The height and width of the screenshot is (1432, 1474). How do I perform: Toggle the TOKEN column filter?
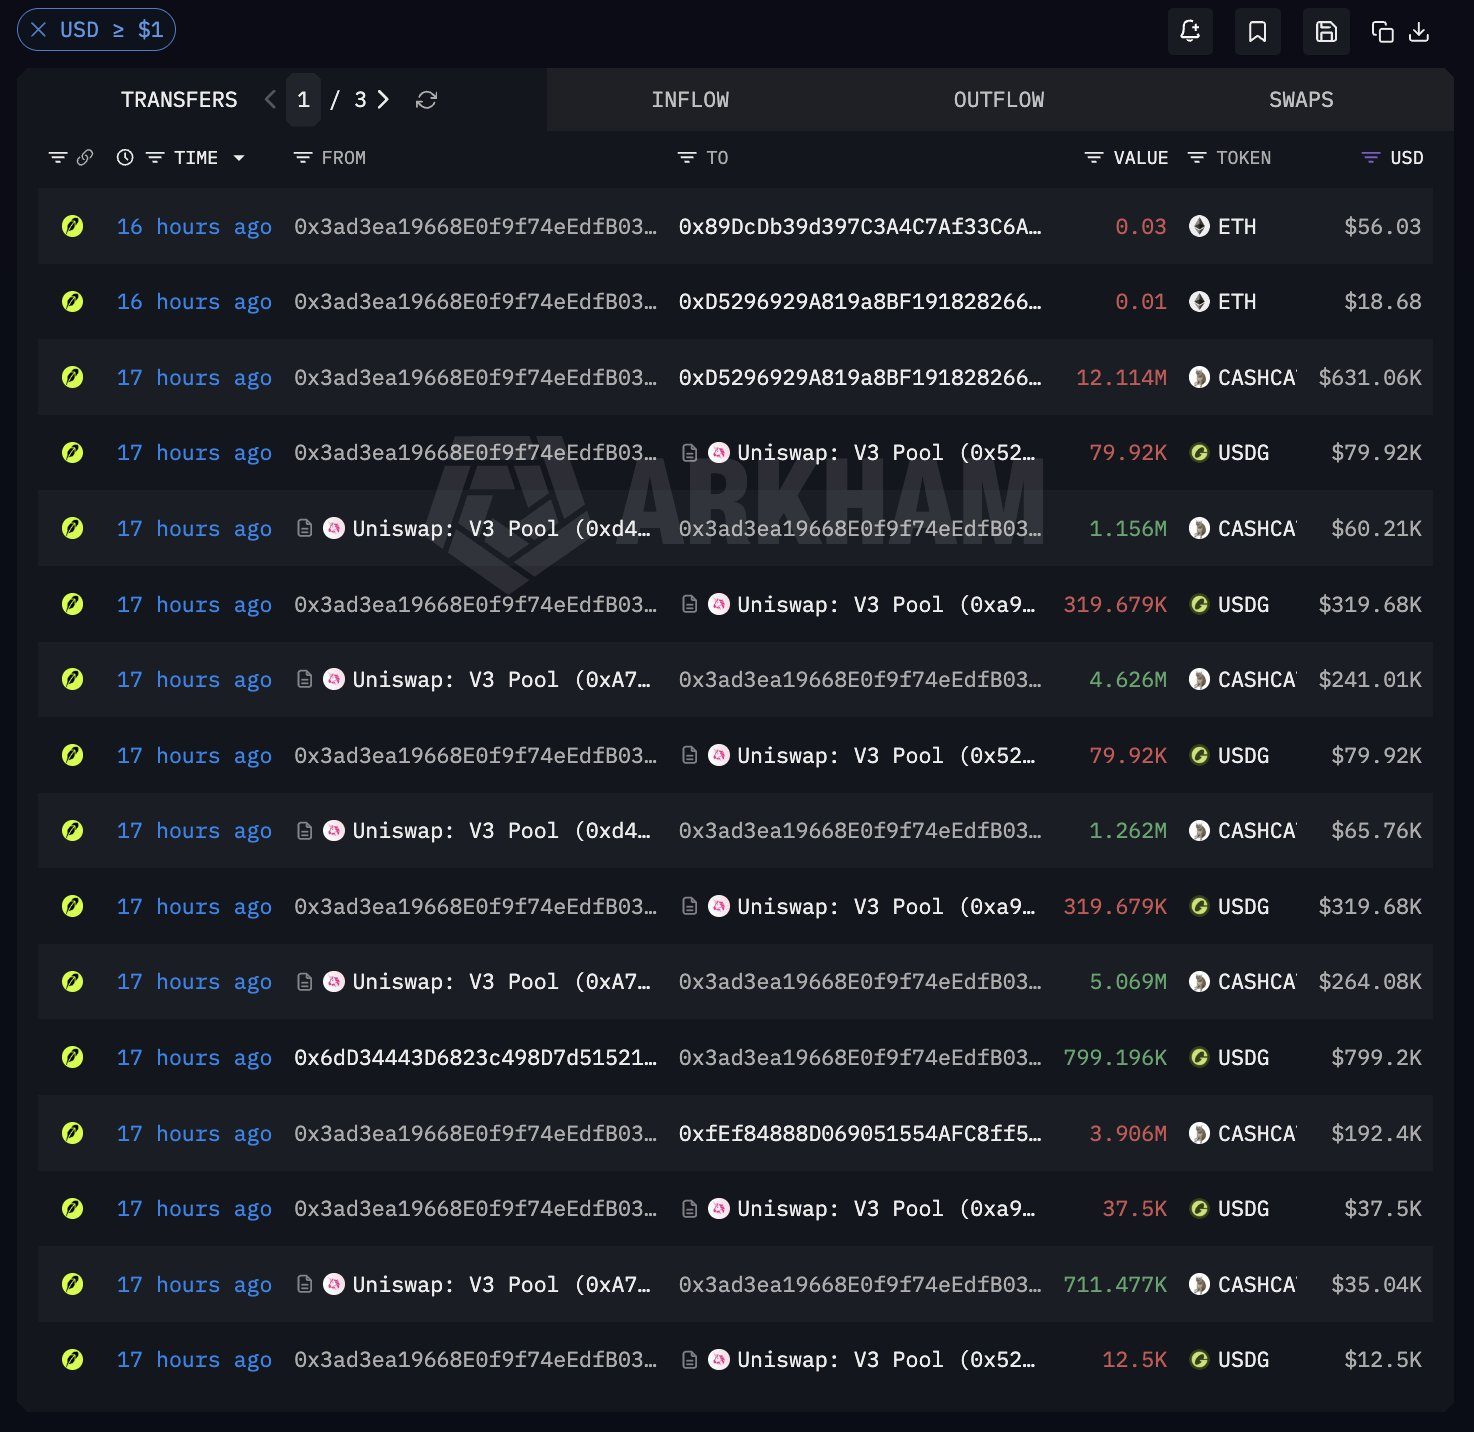[1196, 158]
